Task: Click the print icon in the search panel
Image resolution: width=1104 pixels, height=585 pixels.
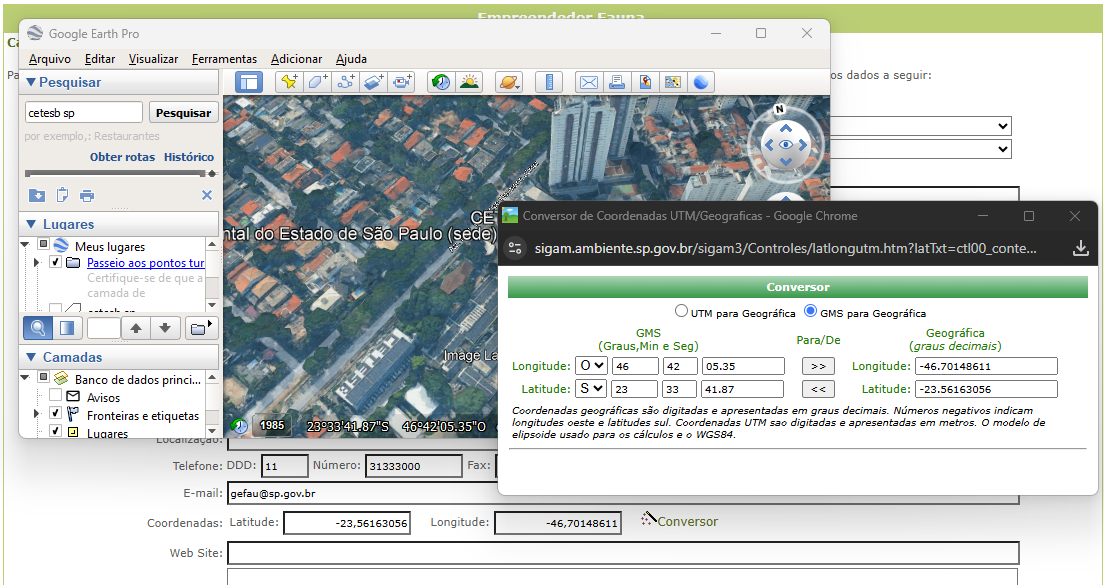Action: click(87, 195)
